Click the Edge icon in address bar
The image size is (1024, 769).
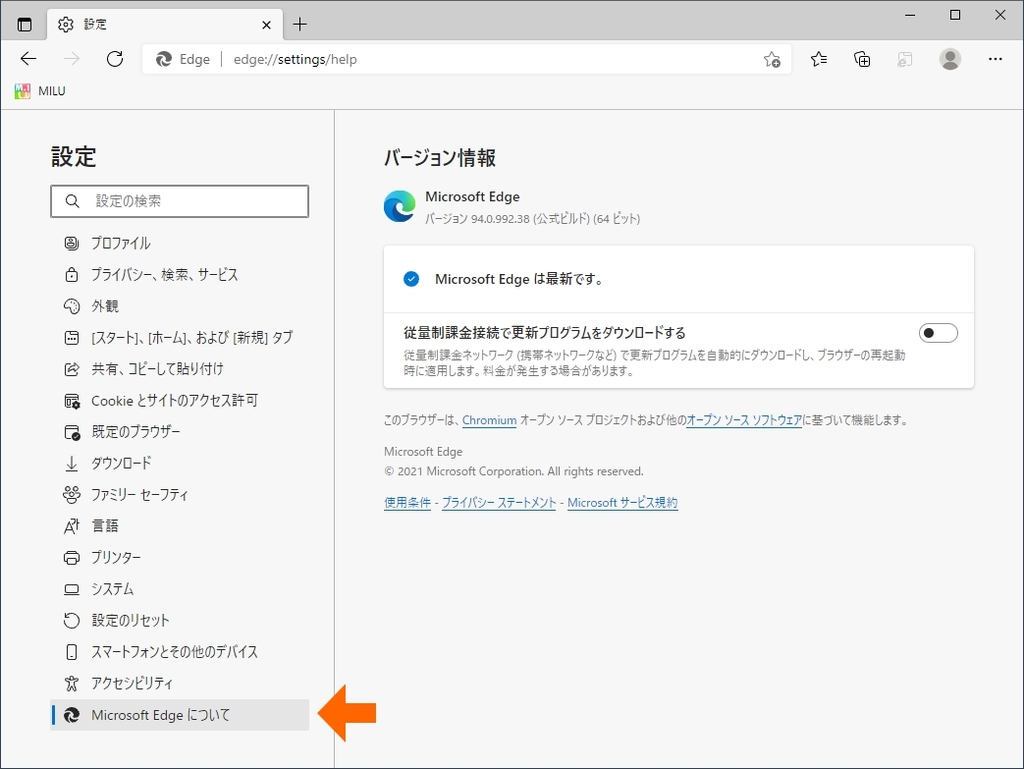pyautogui.click(x=164, y=59)
